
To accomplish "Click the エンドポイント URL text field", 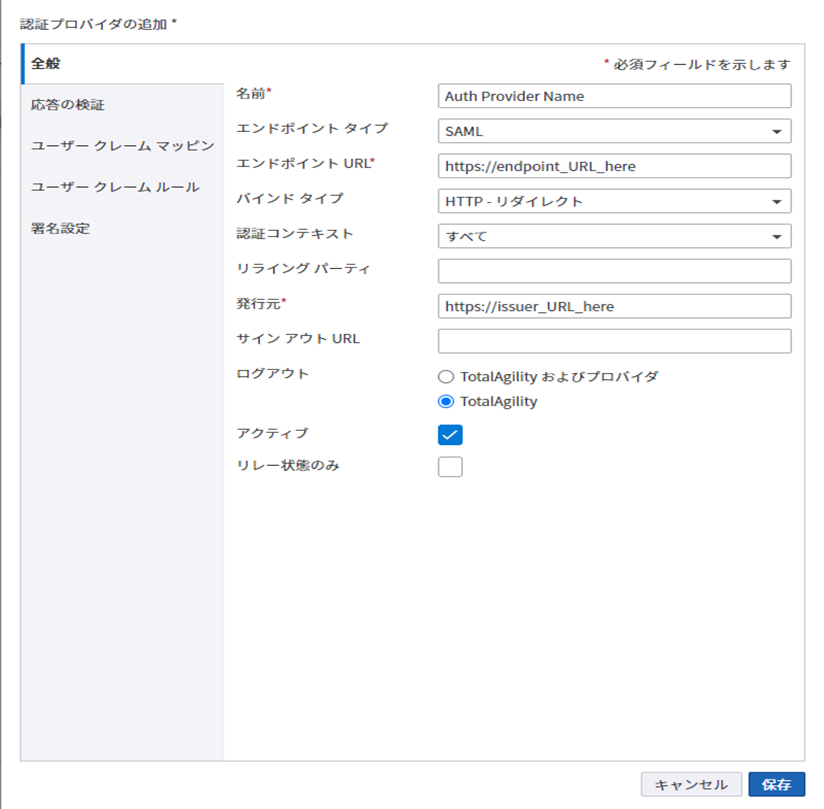I will pos(614,166).
